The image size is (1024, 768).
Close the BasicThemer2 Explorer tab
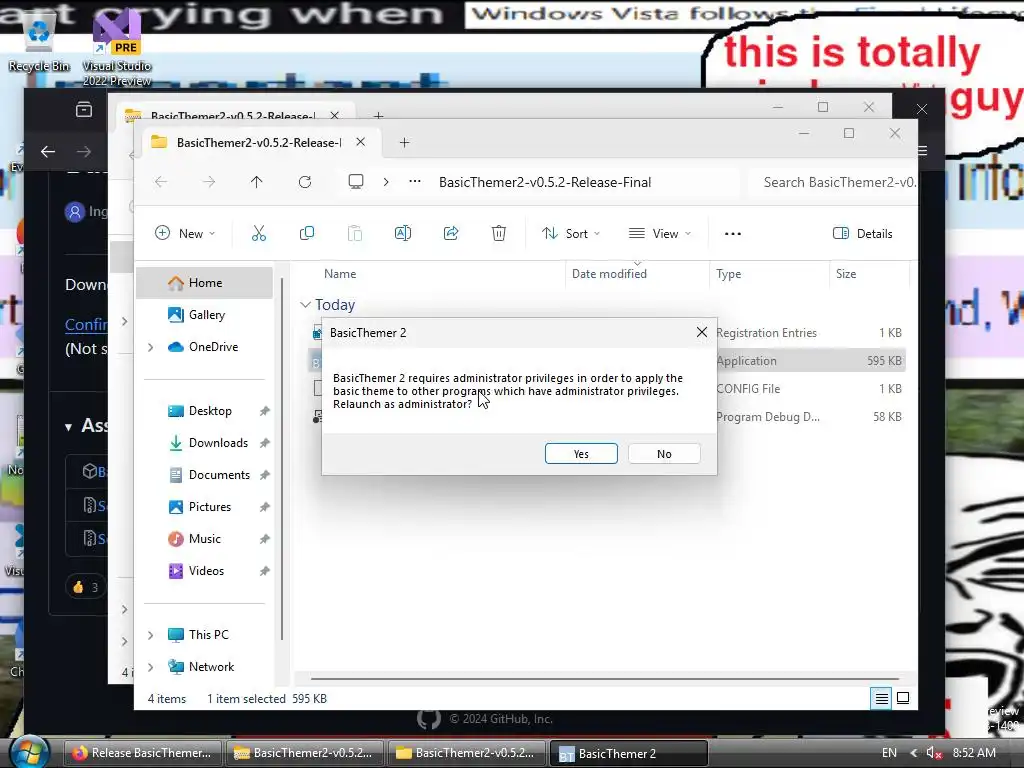360,142
